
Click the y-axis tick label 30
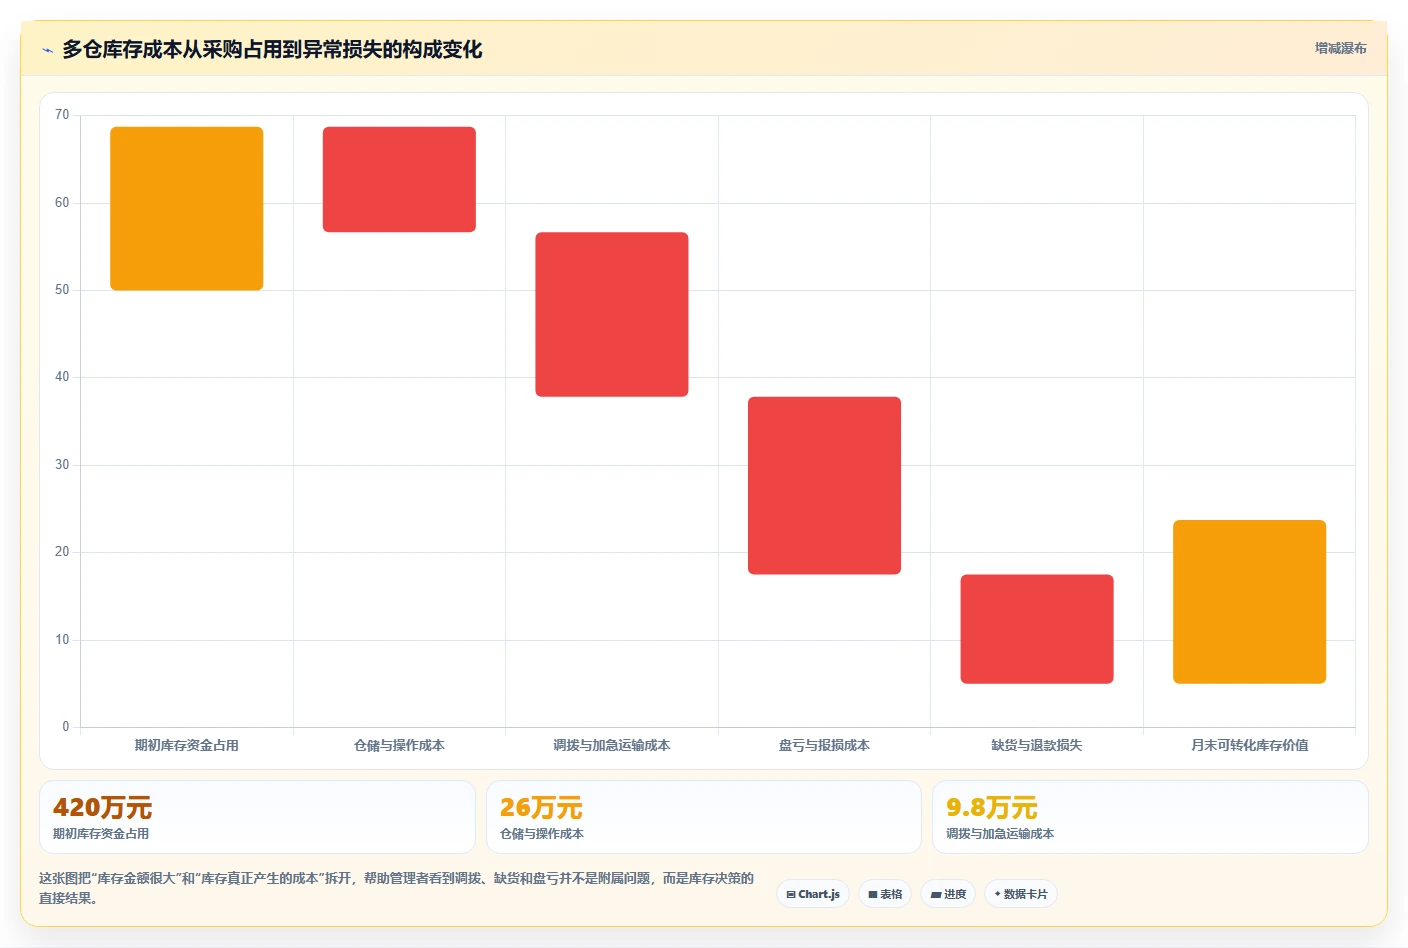coord(62,465)
